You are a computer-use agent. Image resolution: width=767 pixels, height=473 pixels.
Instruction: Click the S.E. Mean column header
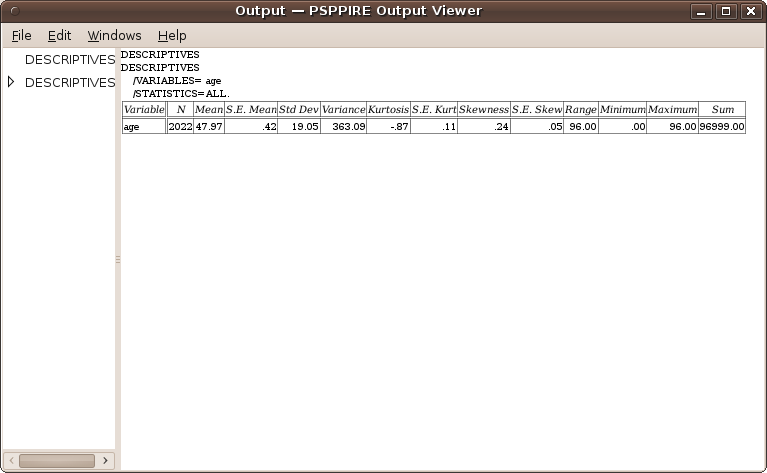pyautogui.click(x=251, y=110)
